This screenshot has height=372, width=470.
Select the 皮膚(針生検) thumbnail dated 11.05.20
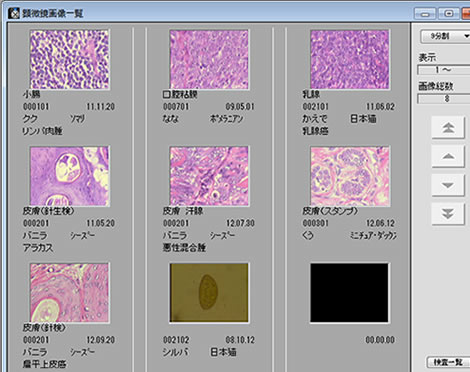(69, 176)
